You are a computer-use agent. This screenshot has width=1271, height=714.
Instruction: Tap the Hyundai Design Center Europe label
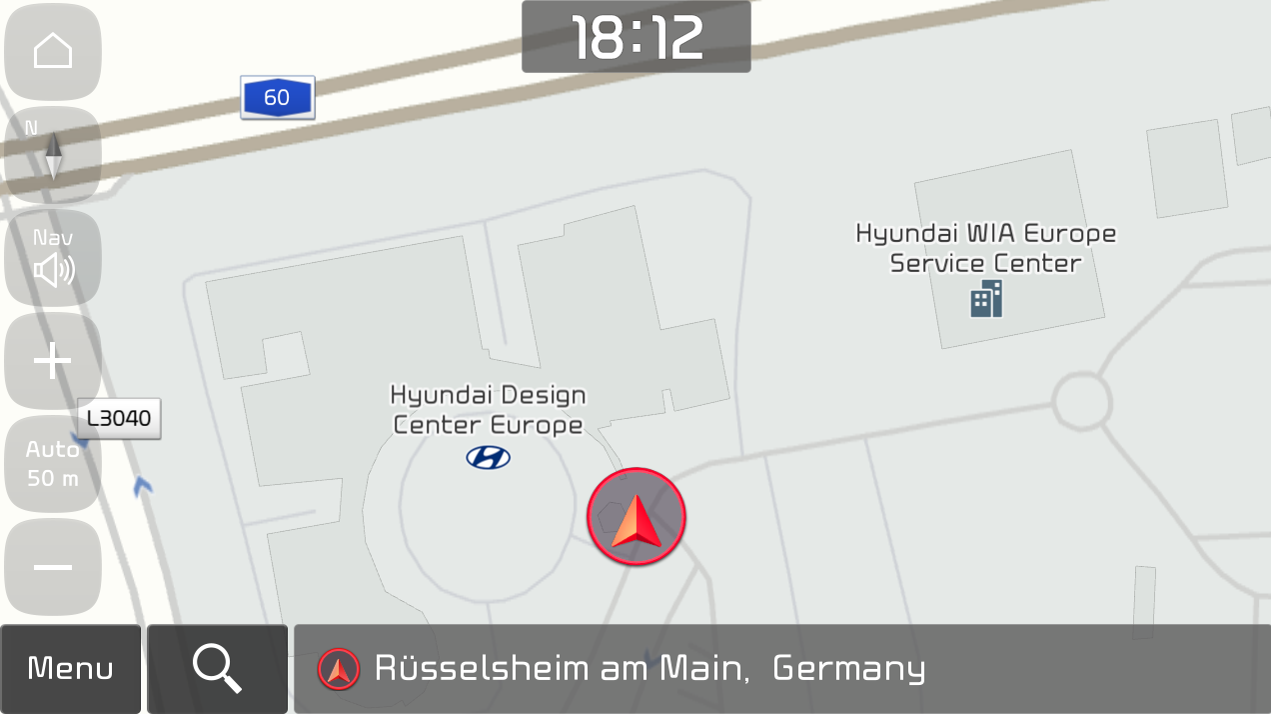tap(488, 410)
